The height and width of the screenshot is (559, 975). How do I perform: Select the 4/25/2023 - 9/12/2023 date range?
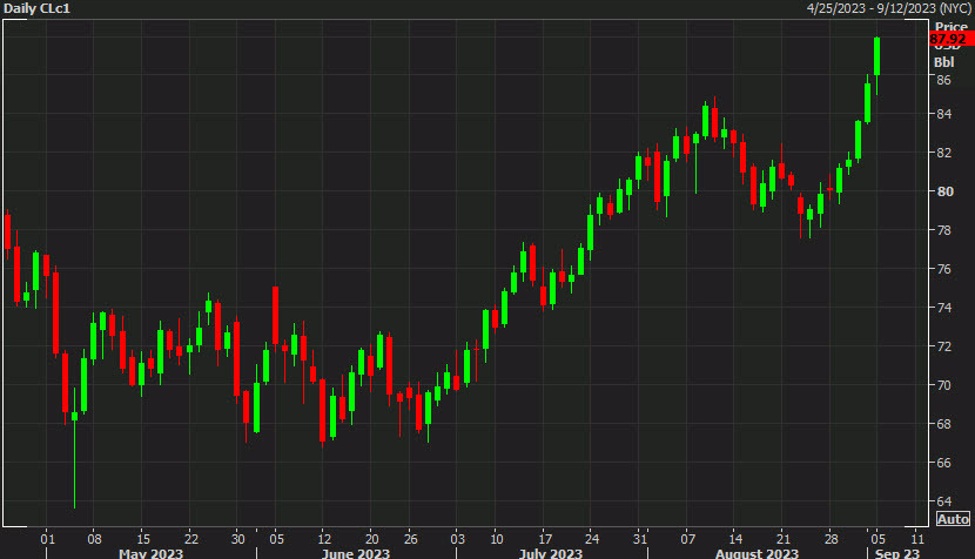click(x=888, y=9)
